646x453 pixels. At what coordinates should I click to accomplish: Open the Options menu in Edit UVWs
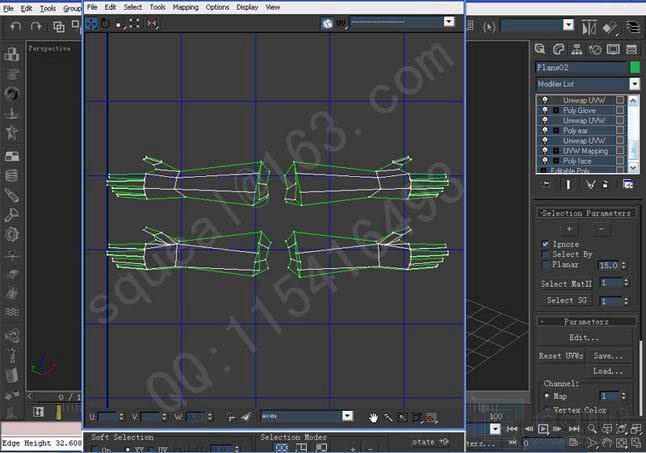click(217, 7)
